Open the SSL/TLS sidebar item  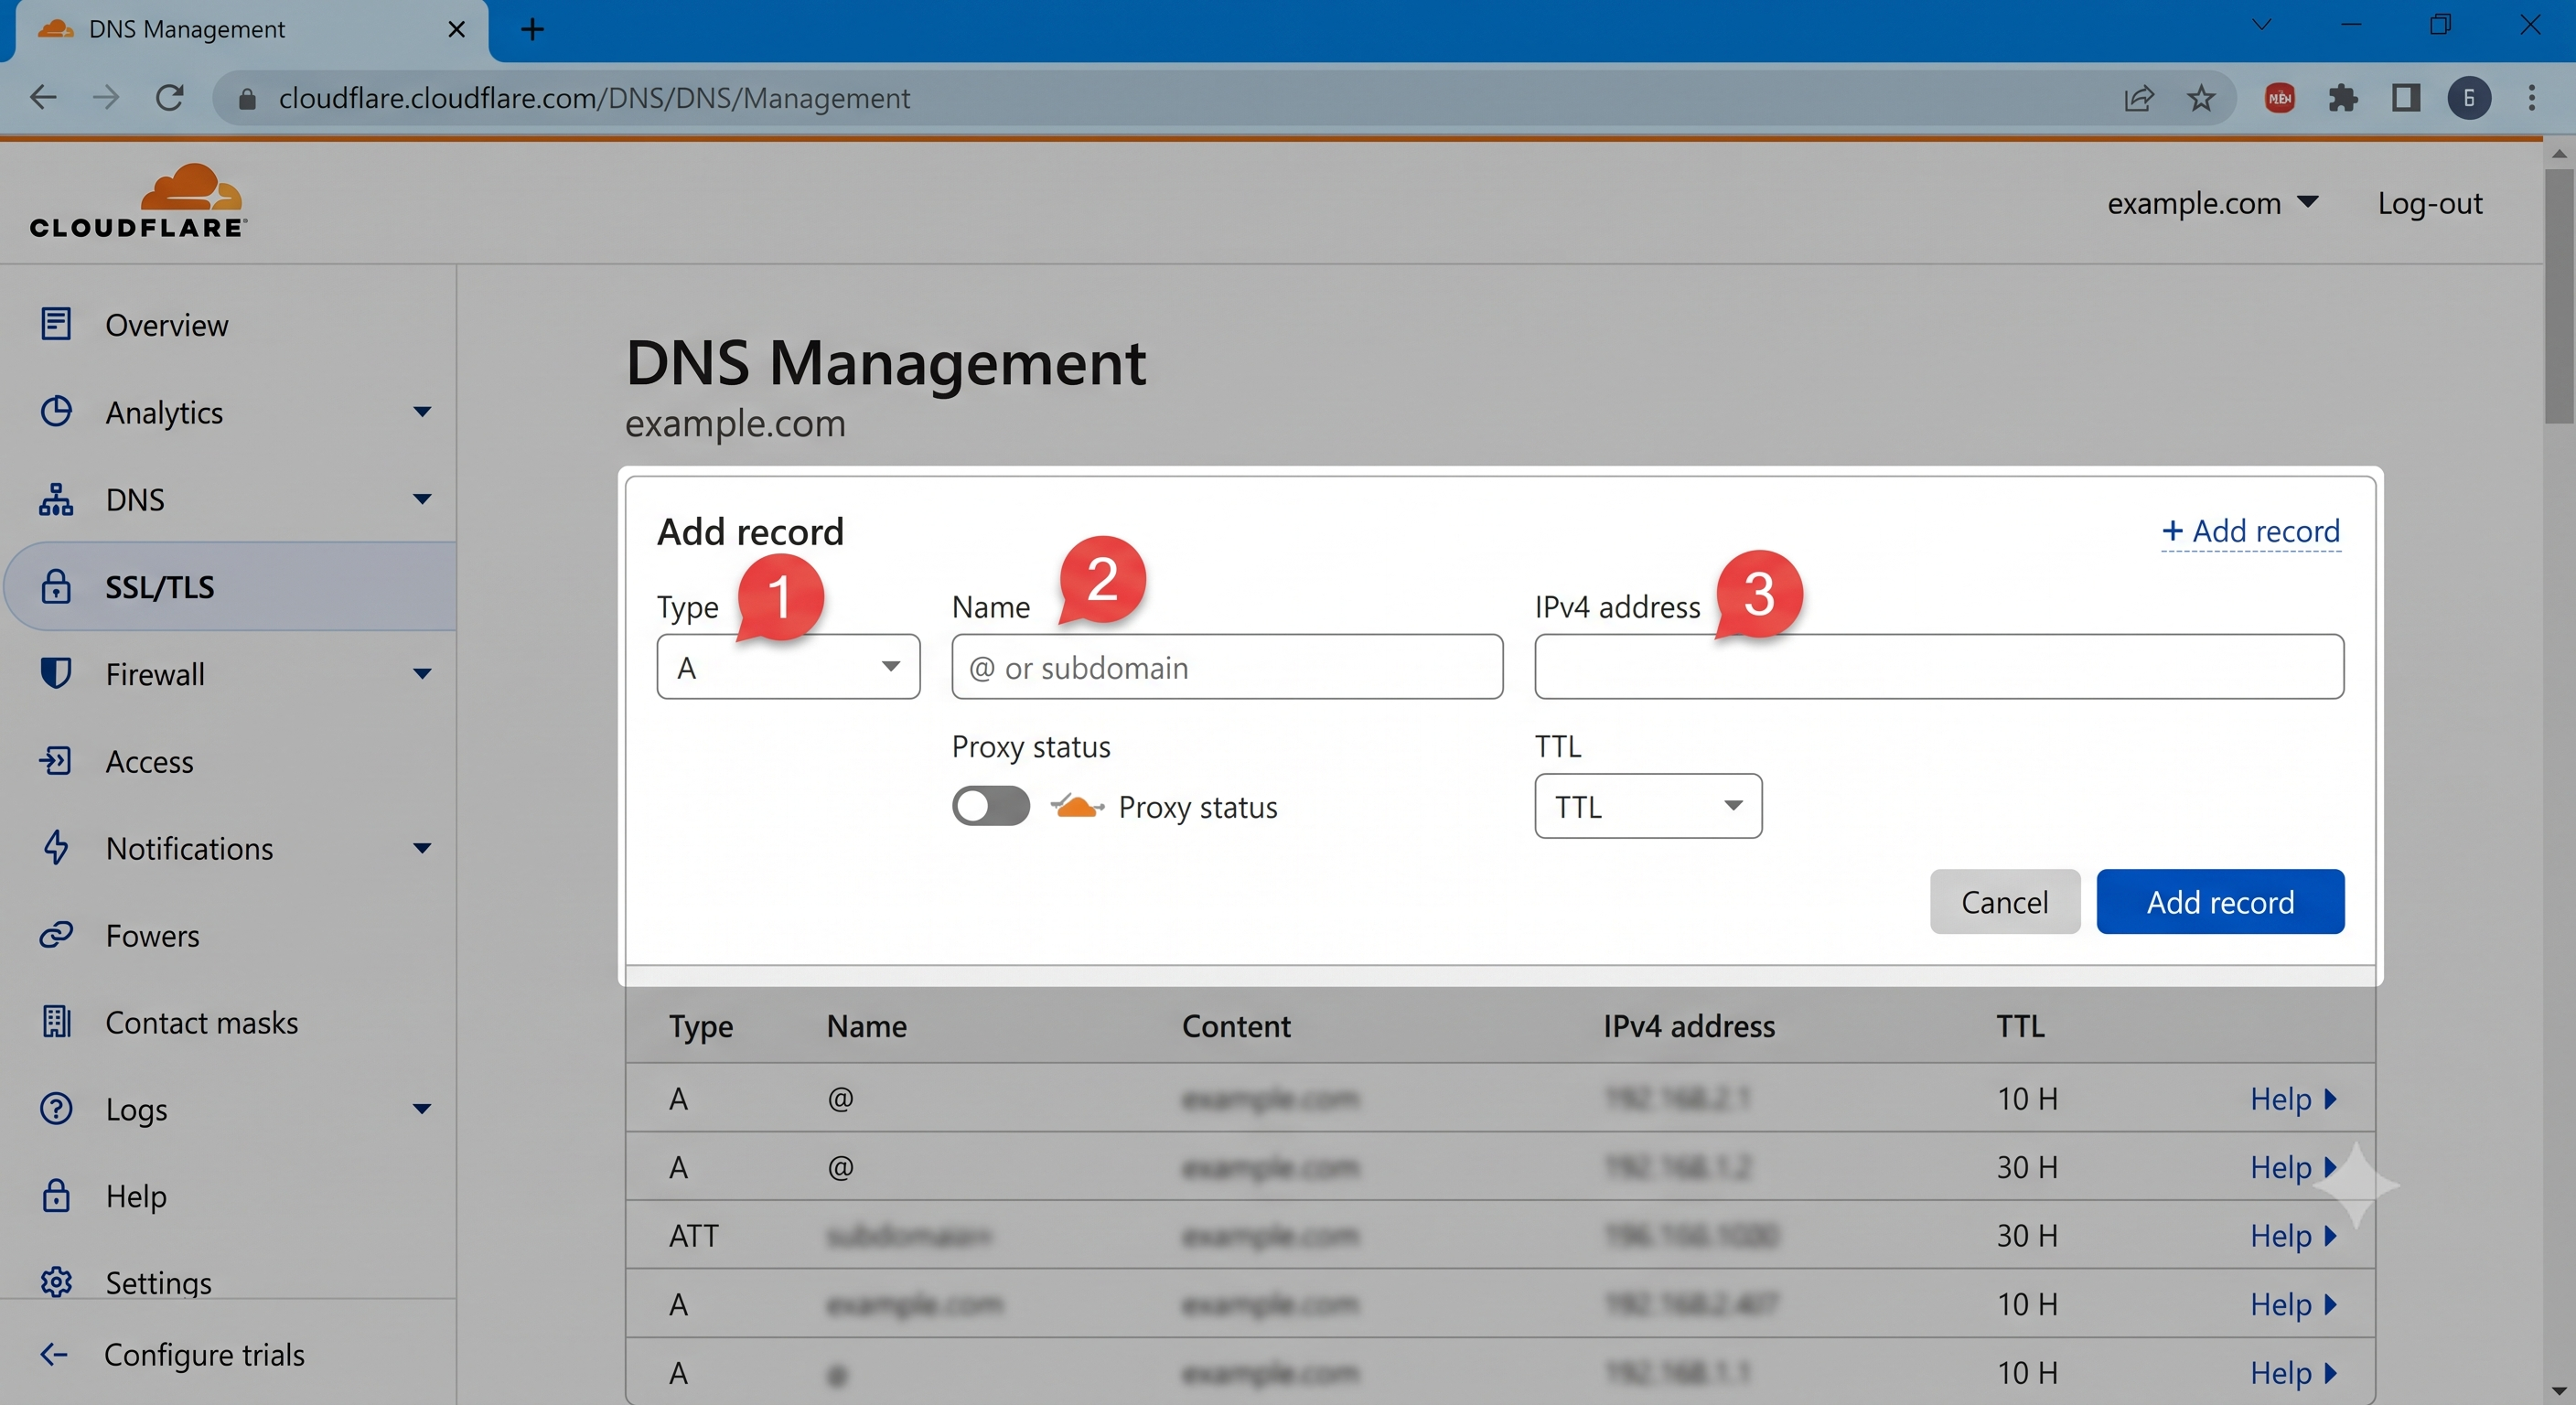(231, 587)
